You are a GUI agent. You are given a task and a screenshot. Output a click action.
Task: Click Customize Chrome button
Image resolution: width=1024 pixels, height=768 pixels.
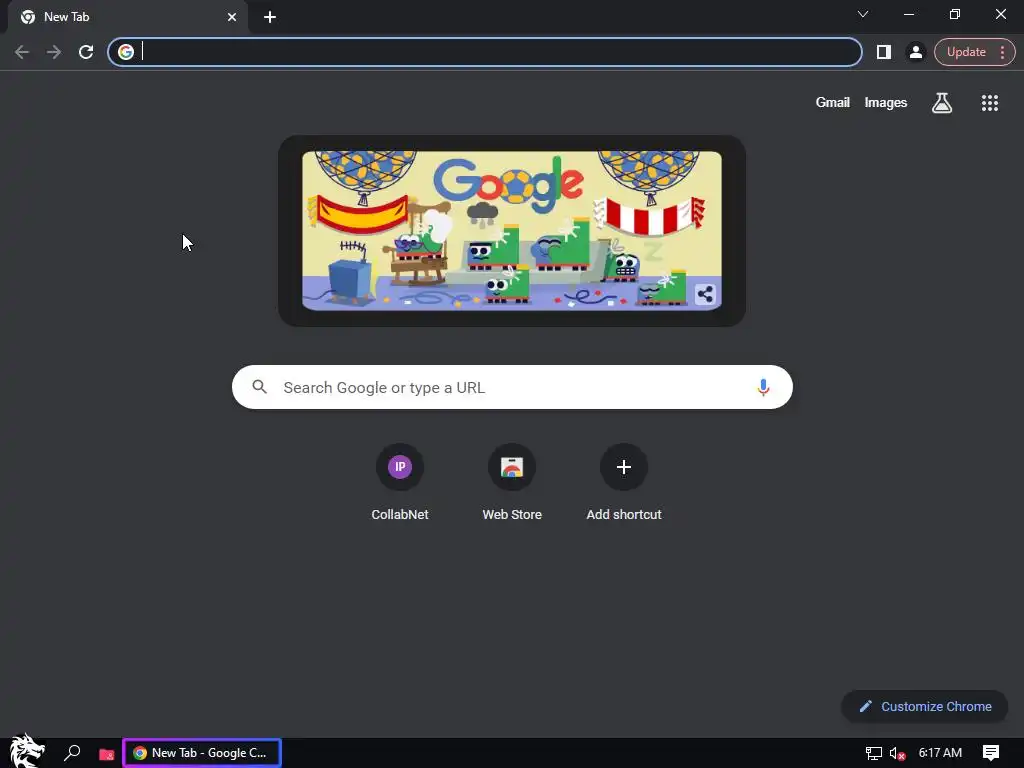coord(925,707)
